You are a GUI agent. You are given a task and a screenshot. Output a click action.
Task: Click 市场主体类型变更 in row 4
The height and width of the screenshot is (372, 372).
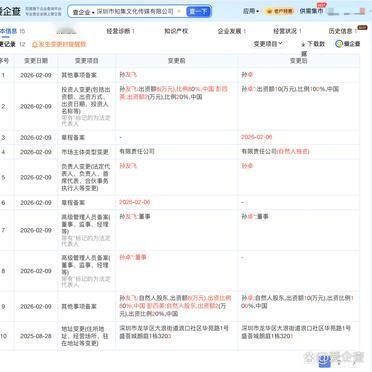tap(85, 152)
